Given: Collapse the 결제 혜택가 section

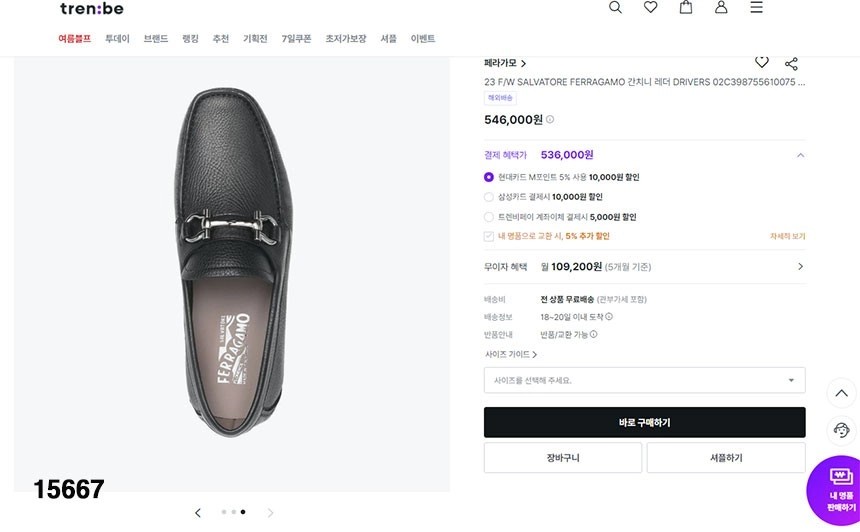Looking at the screenshot, I should (800, 155).
